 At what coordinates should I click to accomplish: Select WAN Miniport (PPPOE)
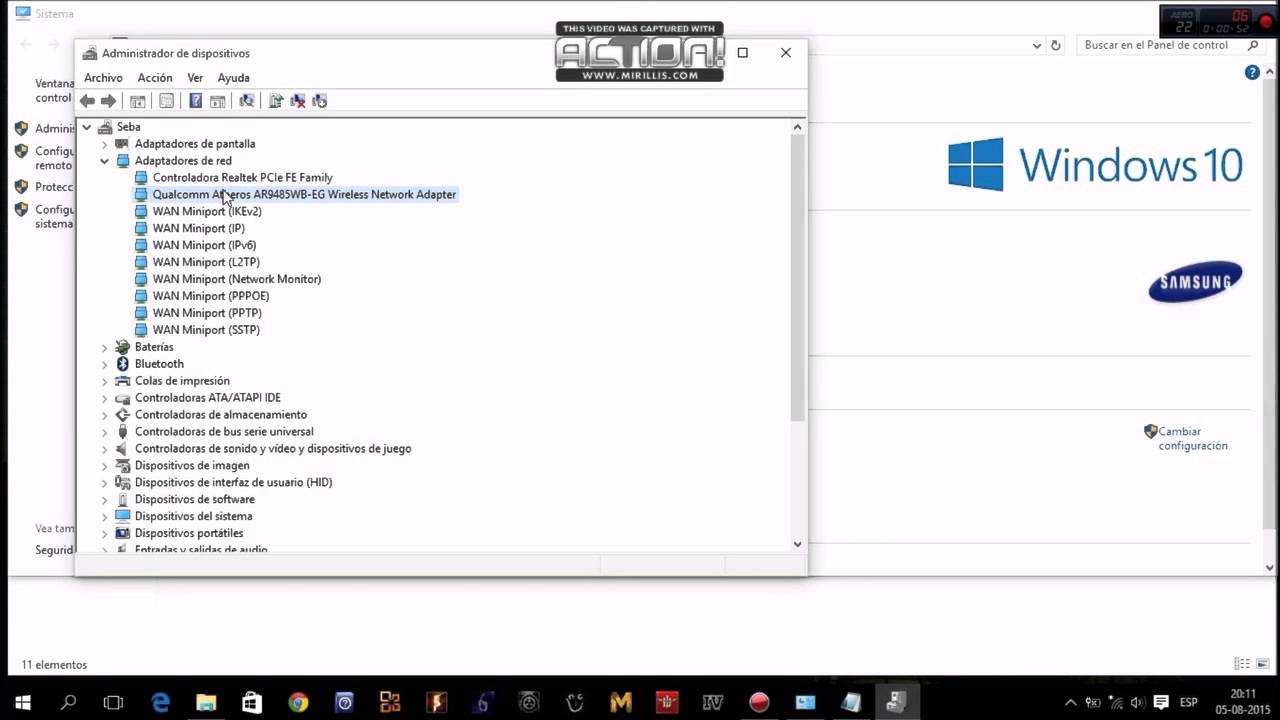[x=210, y=297]
